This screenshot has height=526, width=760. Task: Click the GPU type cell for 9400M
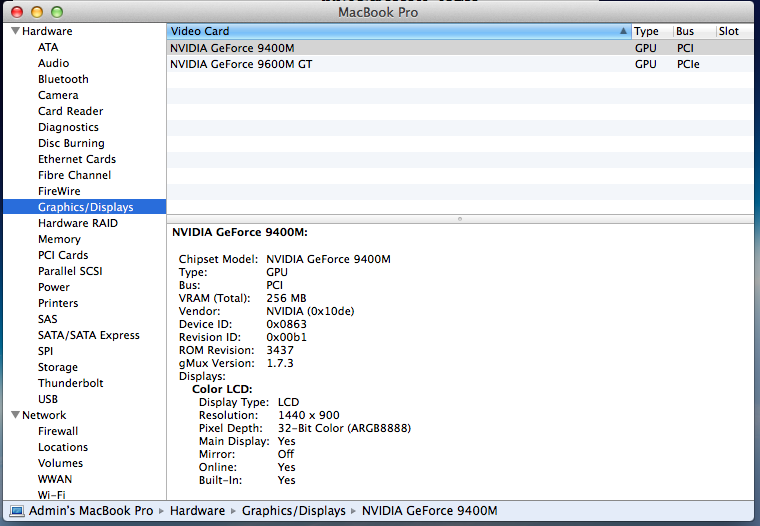[646, 48]
